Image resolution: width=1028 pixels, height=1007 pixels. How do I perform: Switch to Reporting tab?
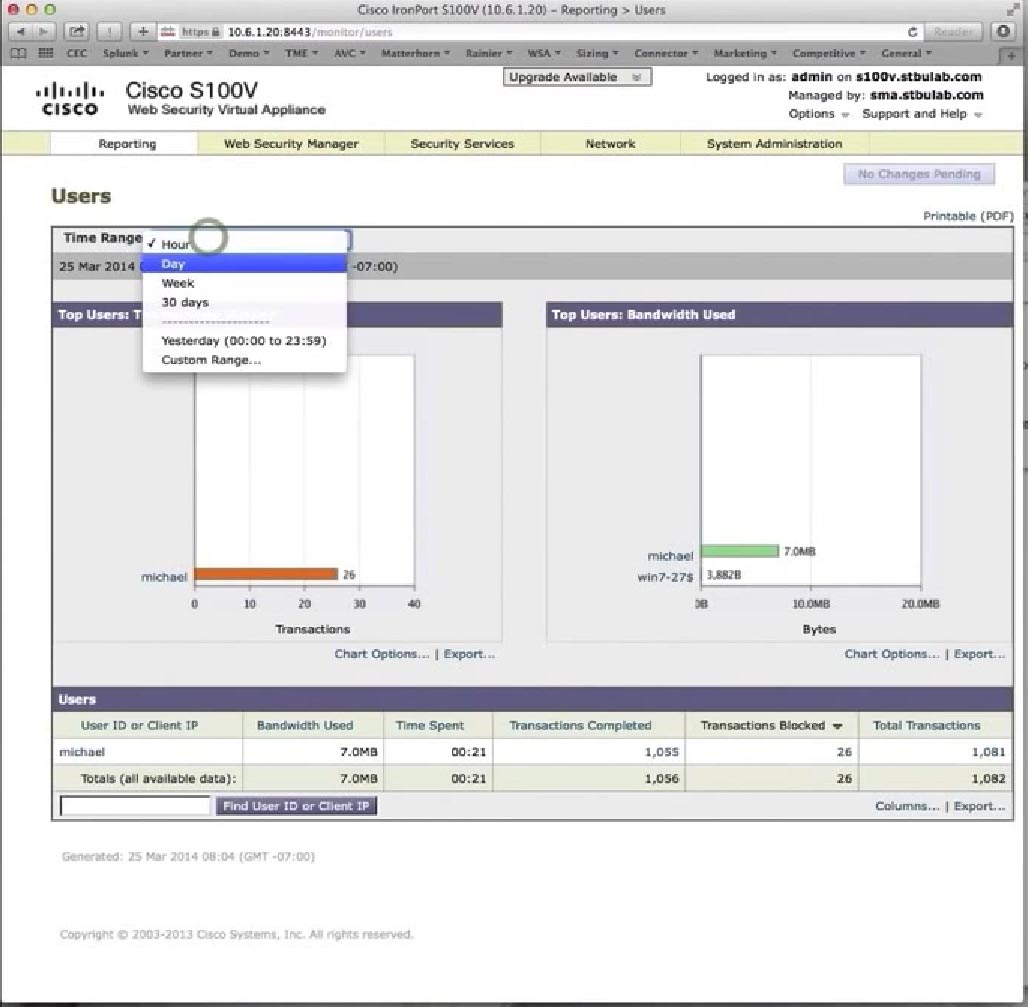pyautogui.click(x=127, y=144)
